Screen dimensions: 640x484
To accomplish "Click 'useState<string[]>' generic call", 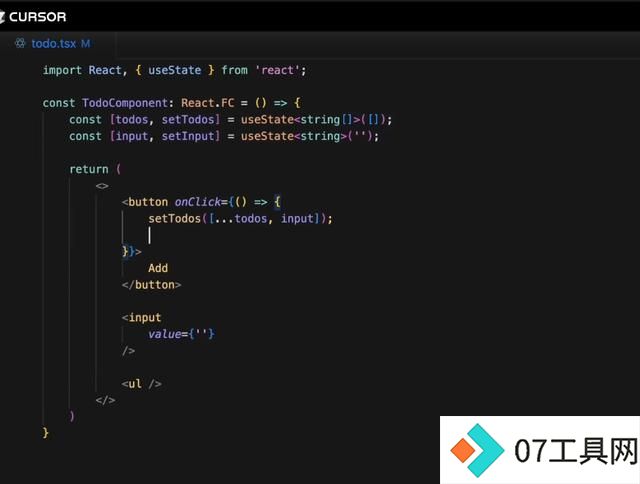I will tap(300, 120).
